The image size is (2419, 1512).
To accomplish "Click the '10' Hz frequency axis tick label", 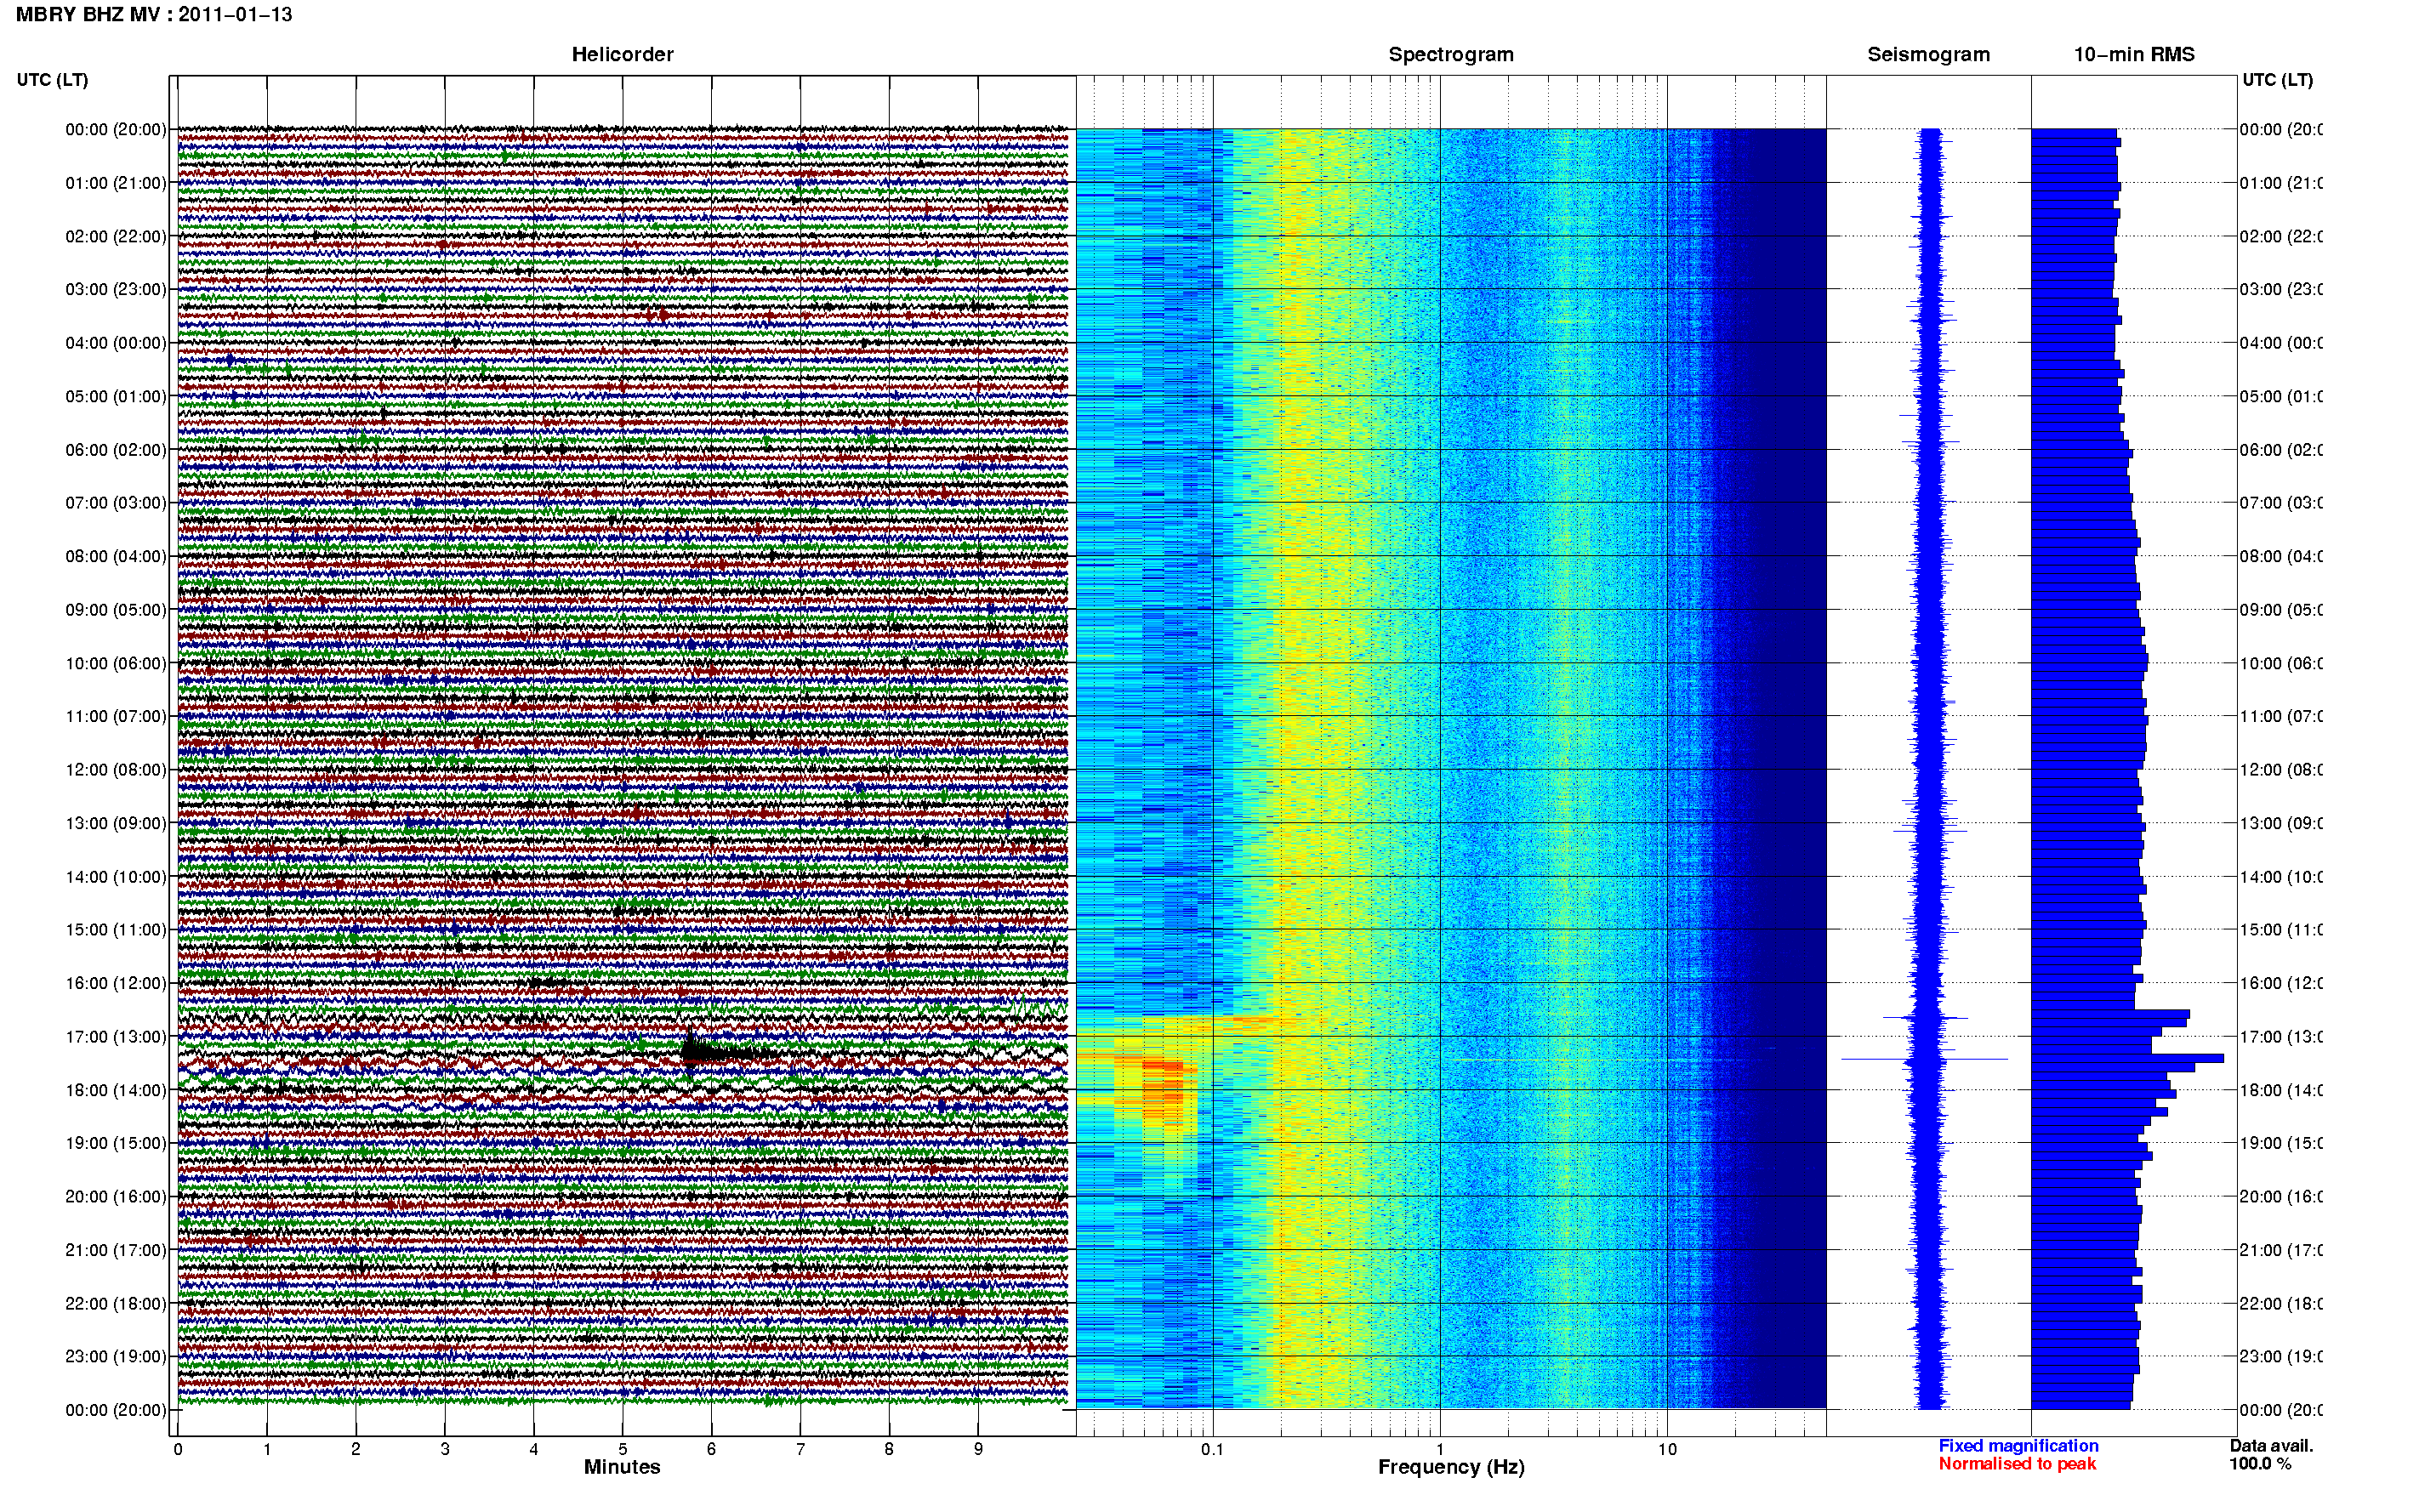I will click(1667, 1449).
